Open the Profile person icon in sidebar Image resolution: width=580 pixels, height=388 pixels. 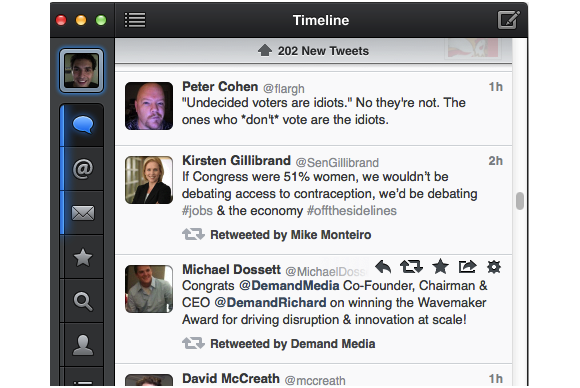pos(83,345)
